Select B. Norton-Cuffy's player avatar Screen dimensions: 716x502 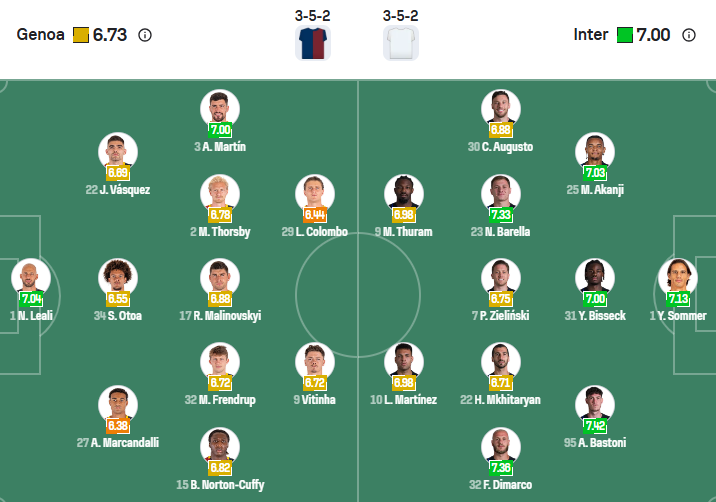point(220,446)
